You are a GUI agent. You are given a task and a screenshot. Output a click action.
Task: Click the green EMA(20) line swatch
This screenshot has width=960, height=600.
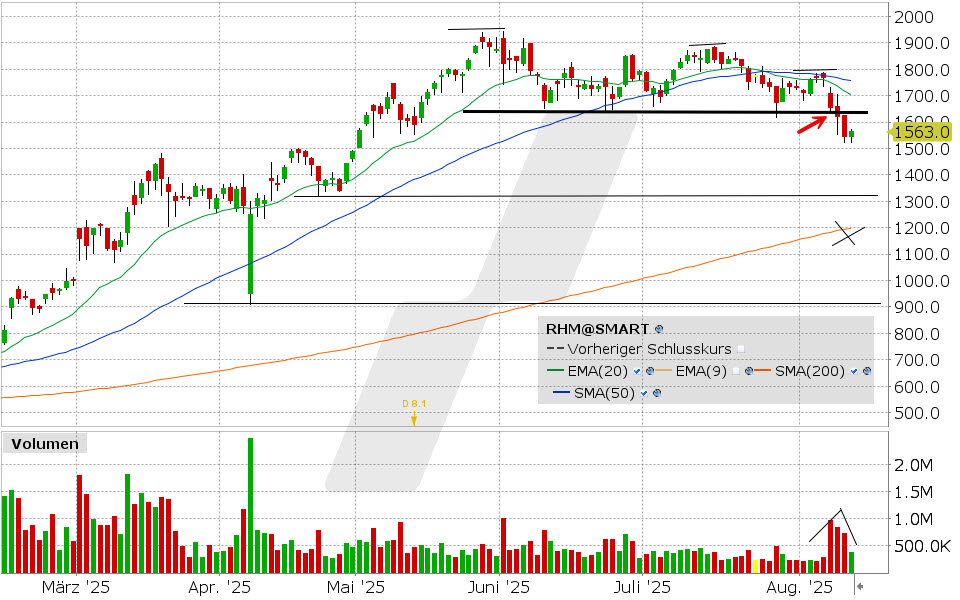click(555, 370)
